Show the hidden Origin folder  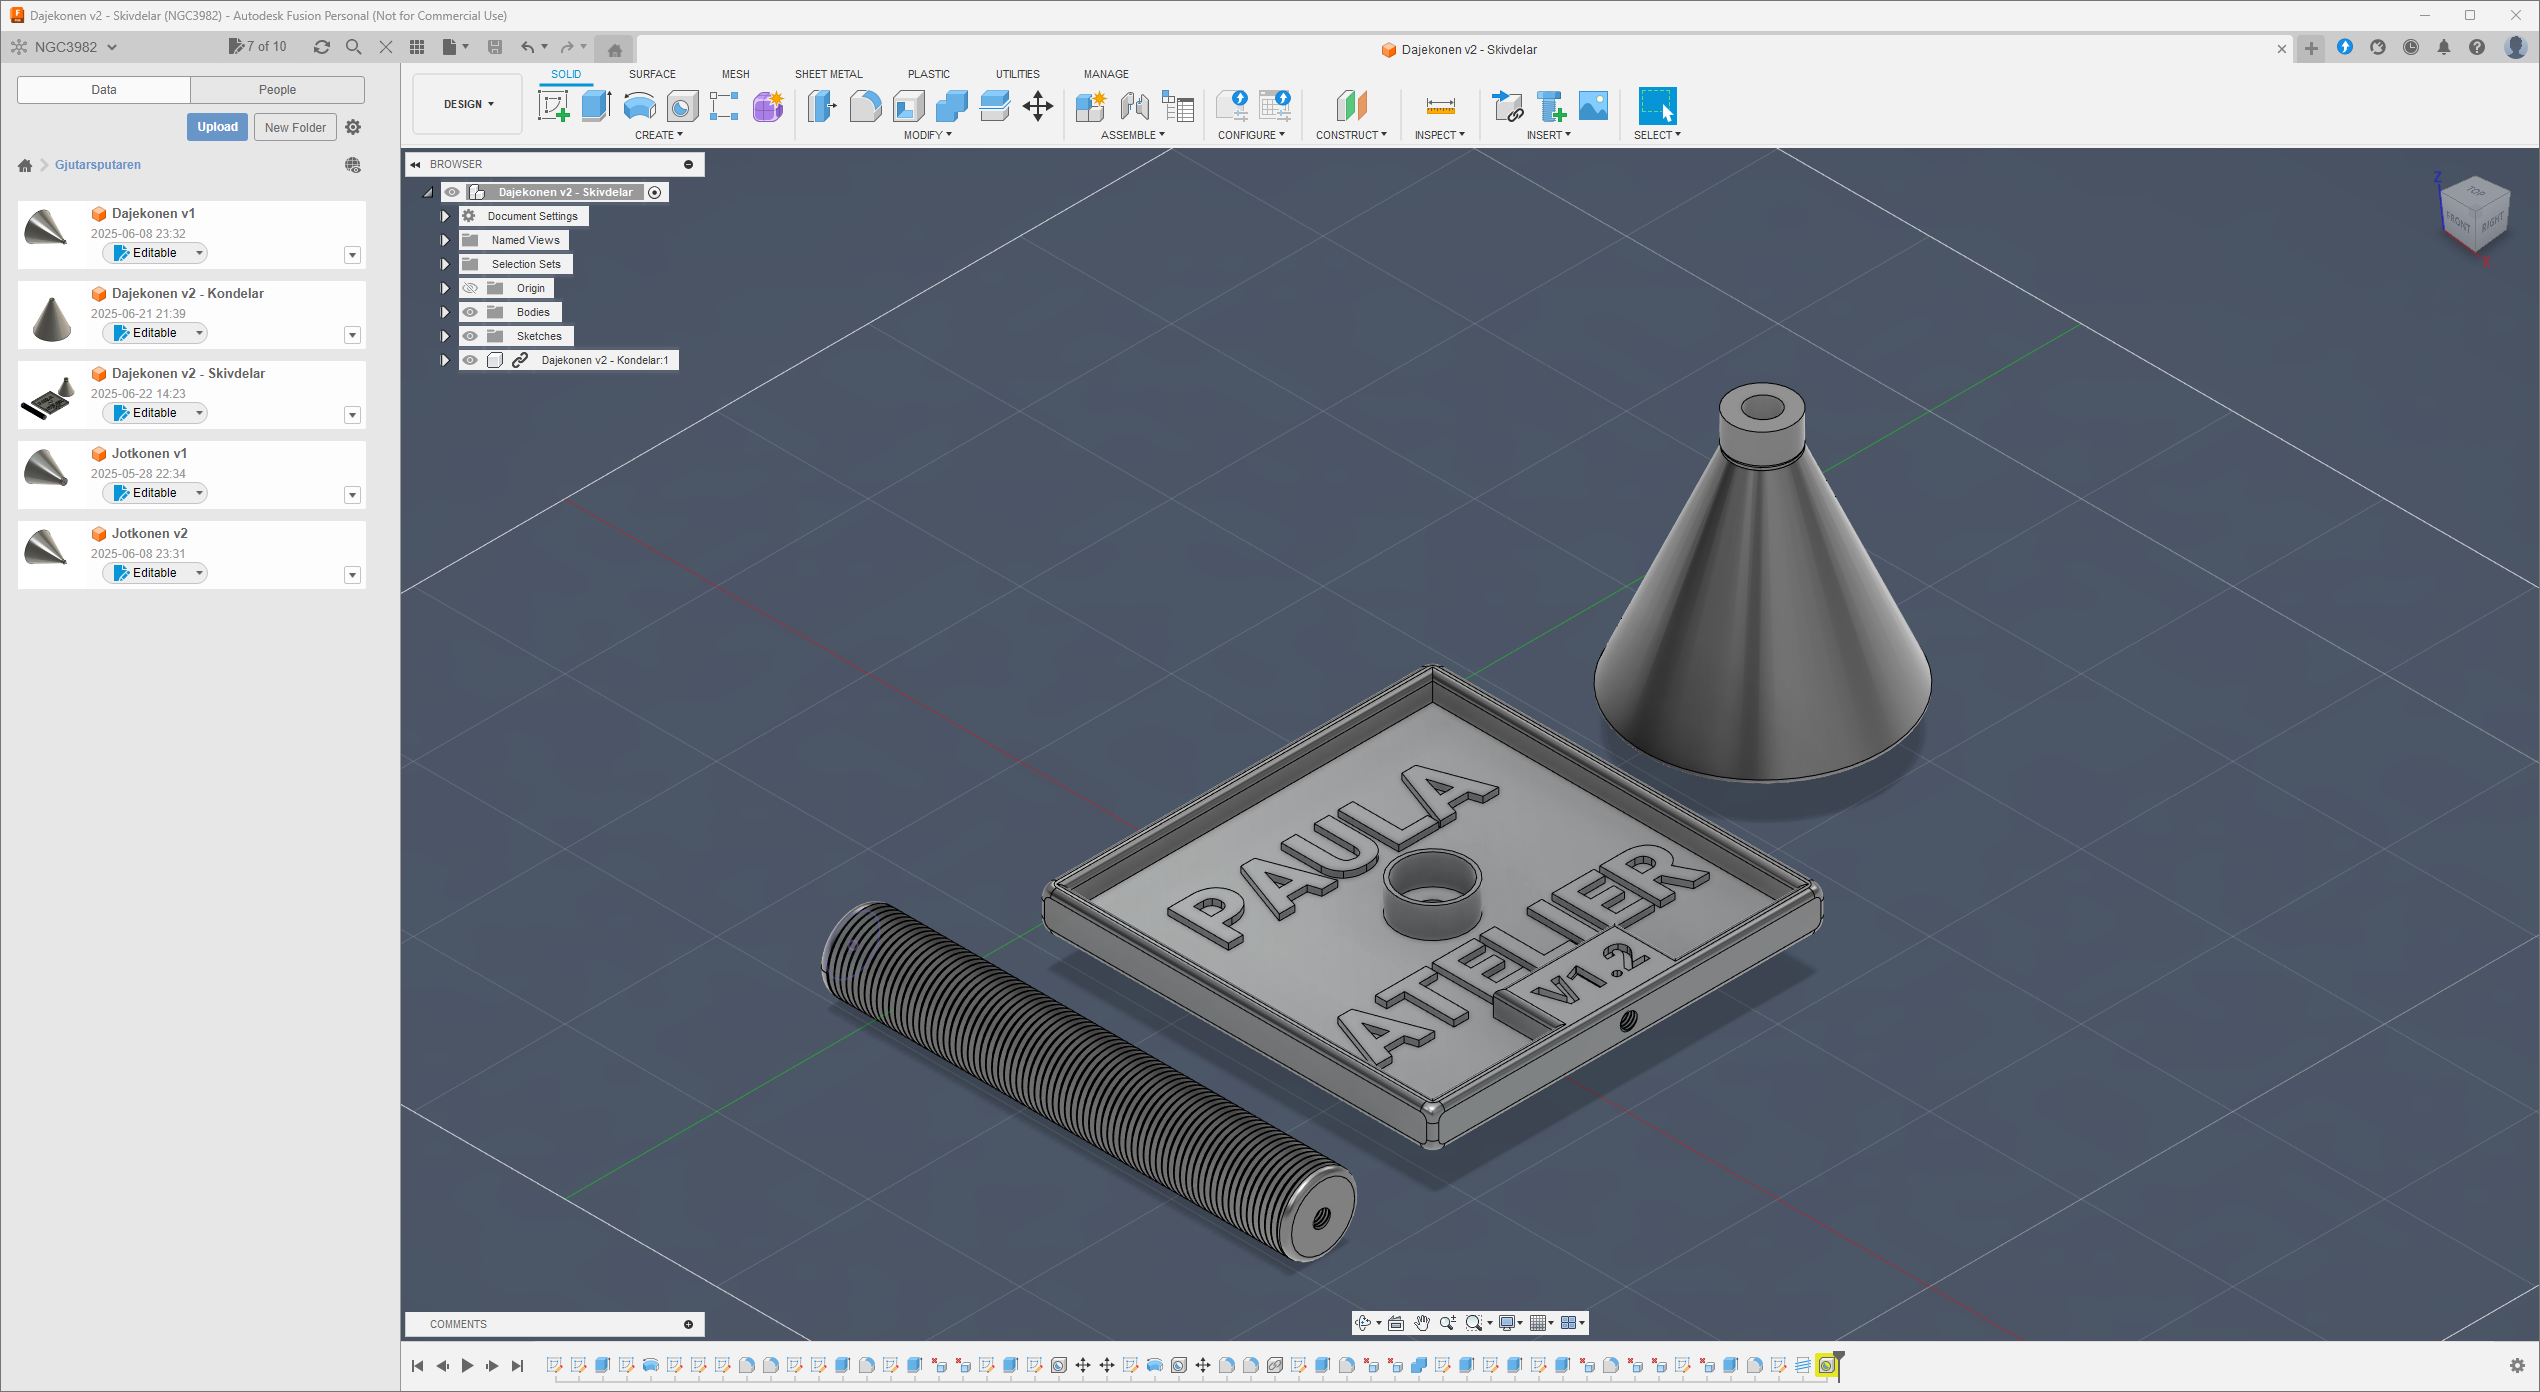tap(470, 288)
